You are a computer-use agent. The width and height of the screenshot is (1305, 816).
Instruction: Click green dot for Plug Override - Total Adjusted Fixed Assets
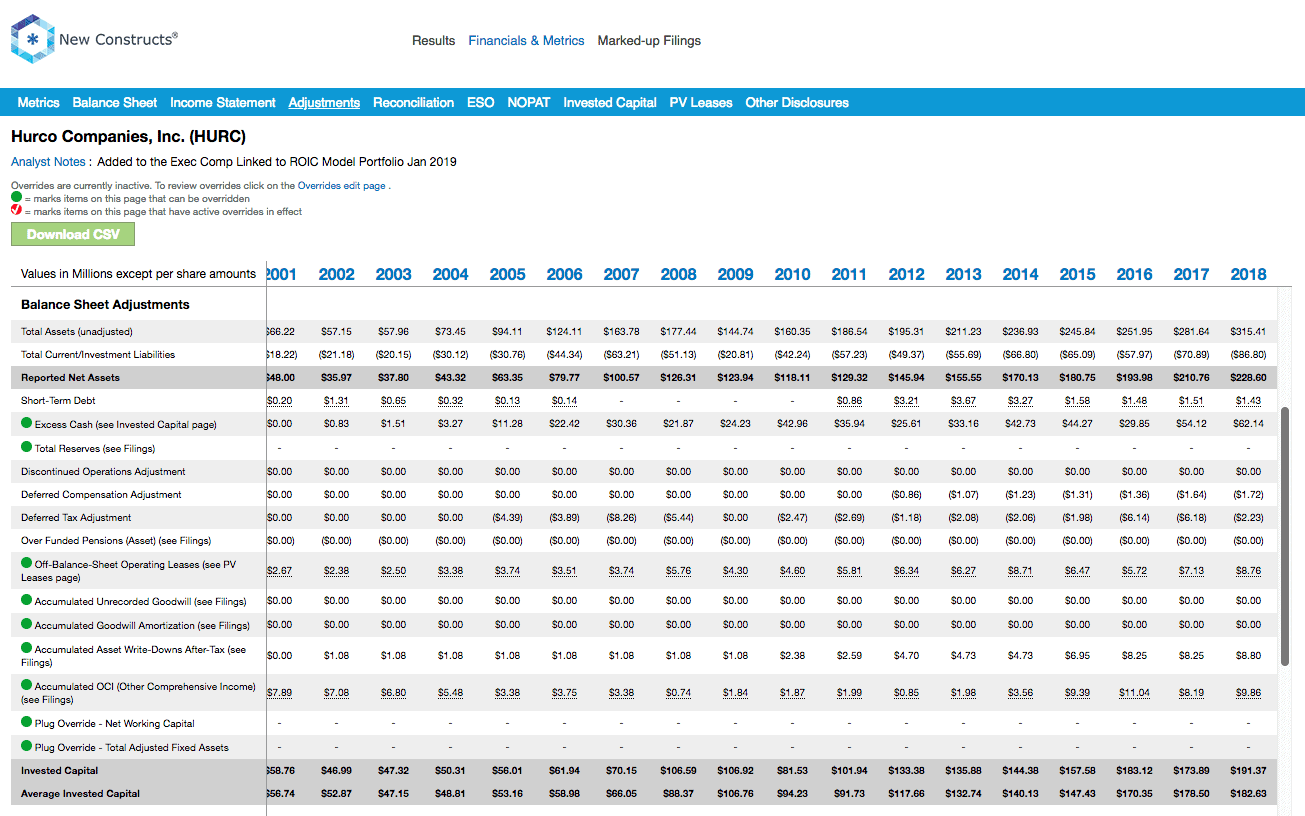click(27, 746)
